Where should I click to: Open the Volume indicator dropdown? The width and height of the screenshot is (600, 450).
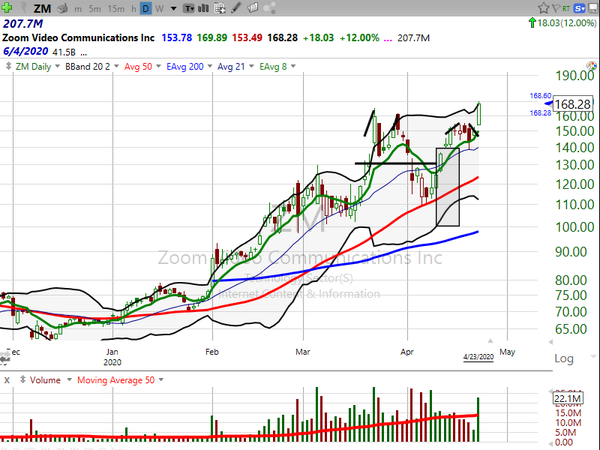click(x=69, y=380)
